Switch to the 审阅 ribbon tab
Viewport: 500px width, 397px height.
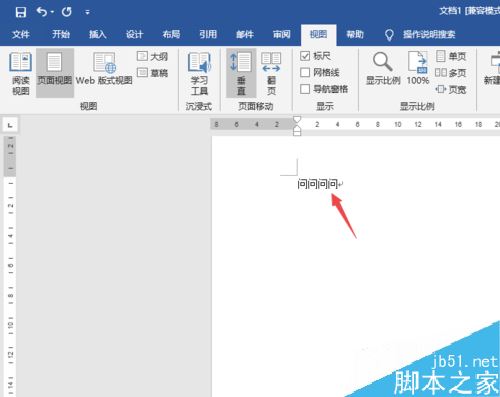[282, 34]
